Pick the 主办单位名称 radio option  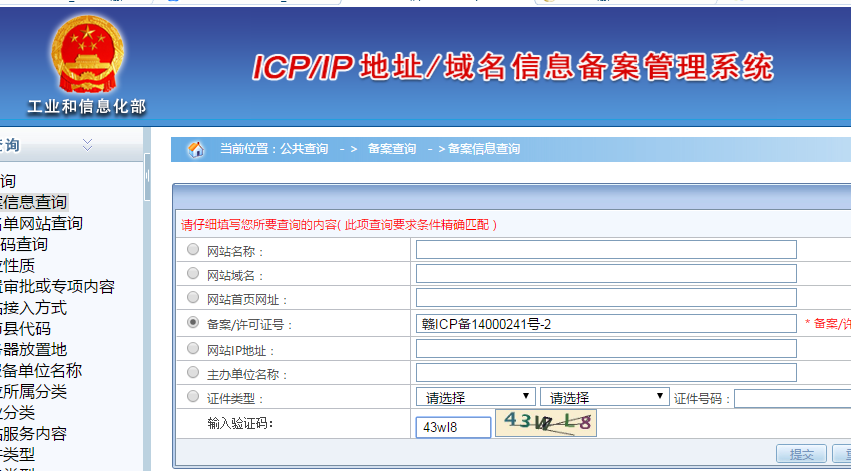point(193,373)
